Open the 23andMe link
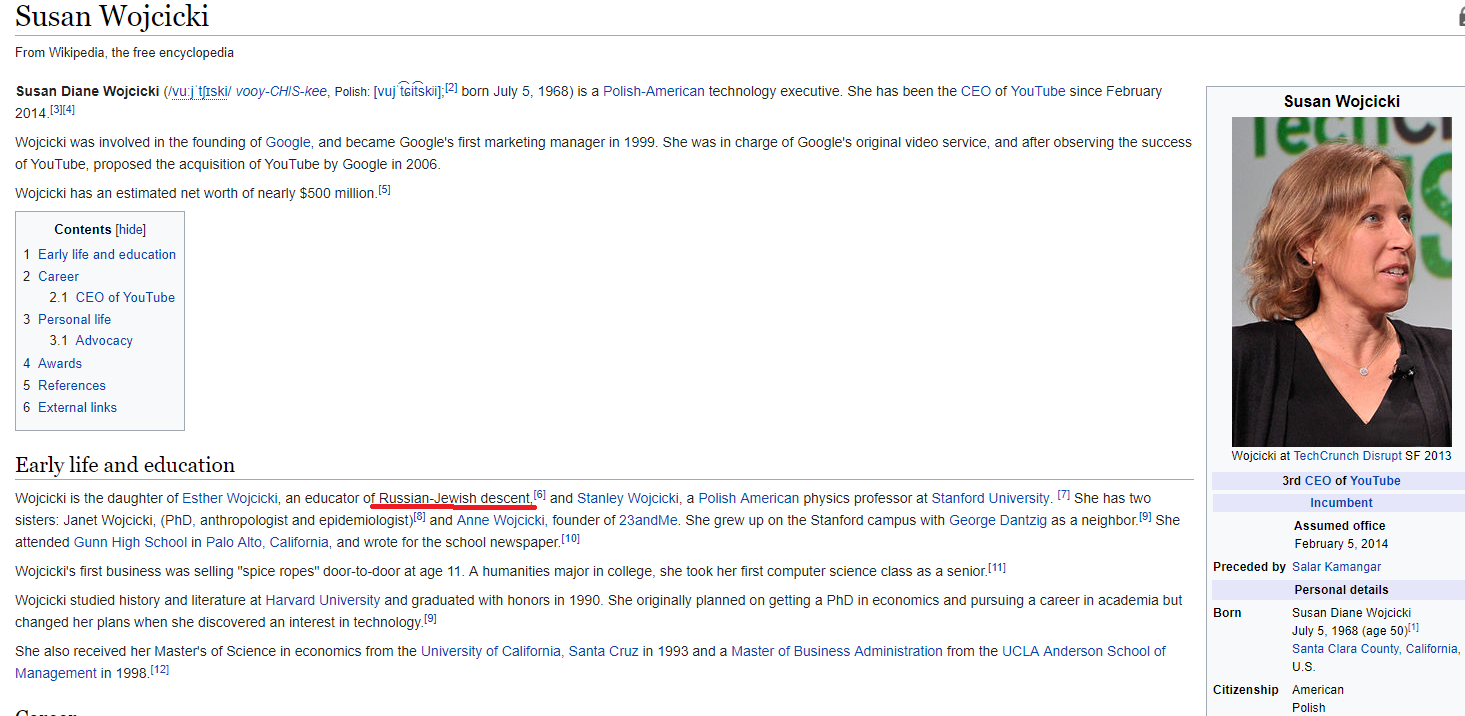 click(648, 520)
